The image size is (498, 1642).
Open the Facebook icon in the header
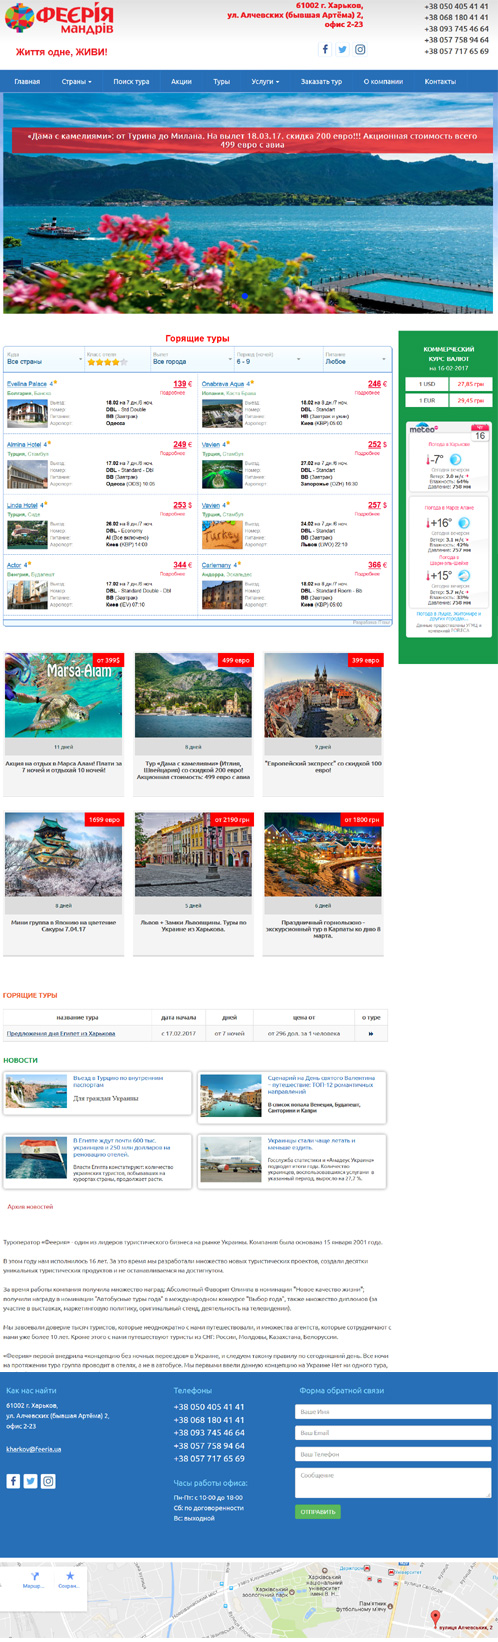[x=325, y=49]
